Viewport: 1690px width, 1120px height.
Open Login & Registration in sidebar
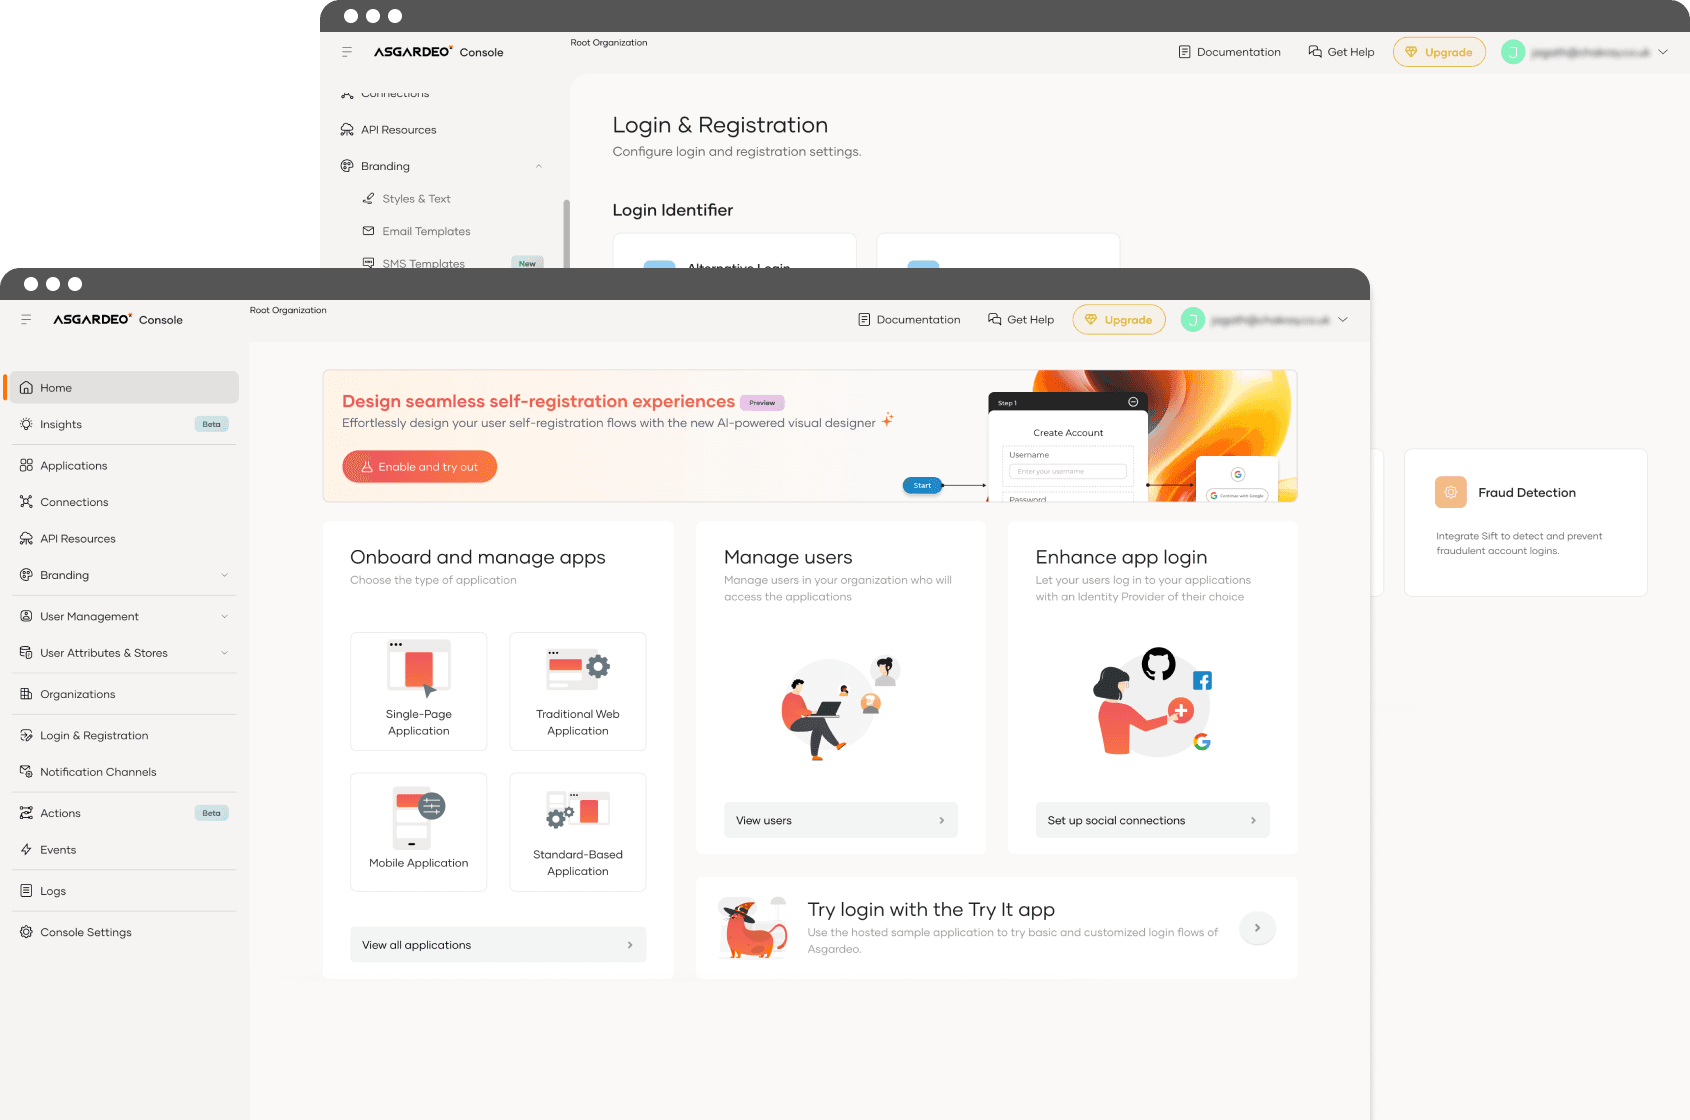tap(94, 736)
